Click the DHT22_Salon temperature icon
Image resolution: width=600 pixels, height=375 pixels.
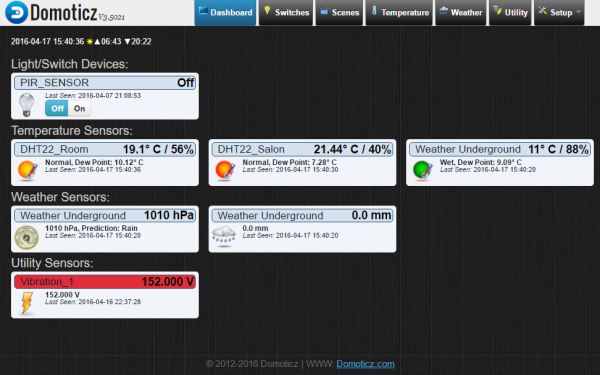pyautogui.click(x=225, y=170)
